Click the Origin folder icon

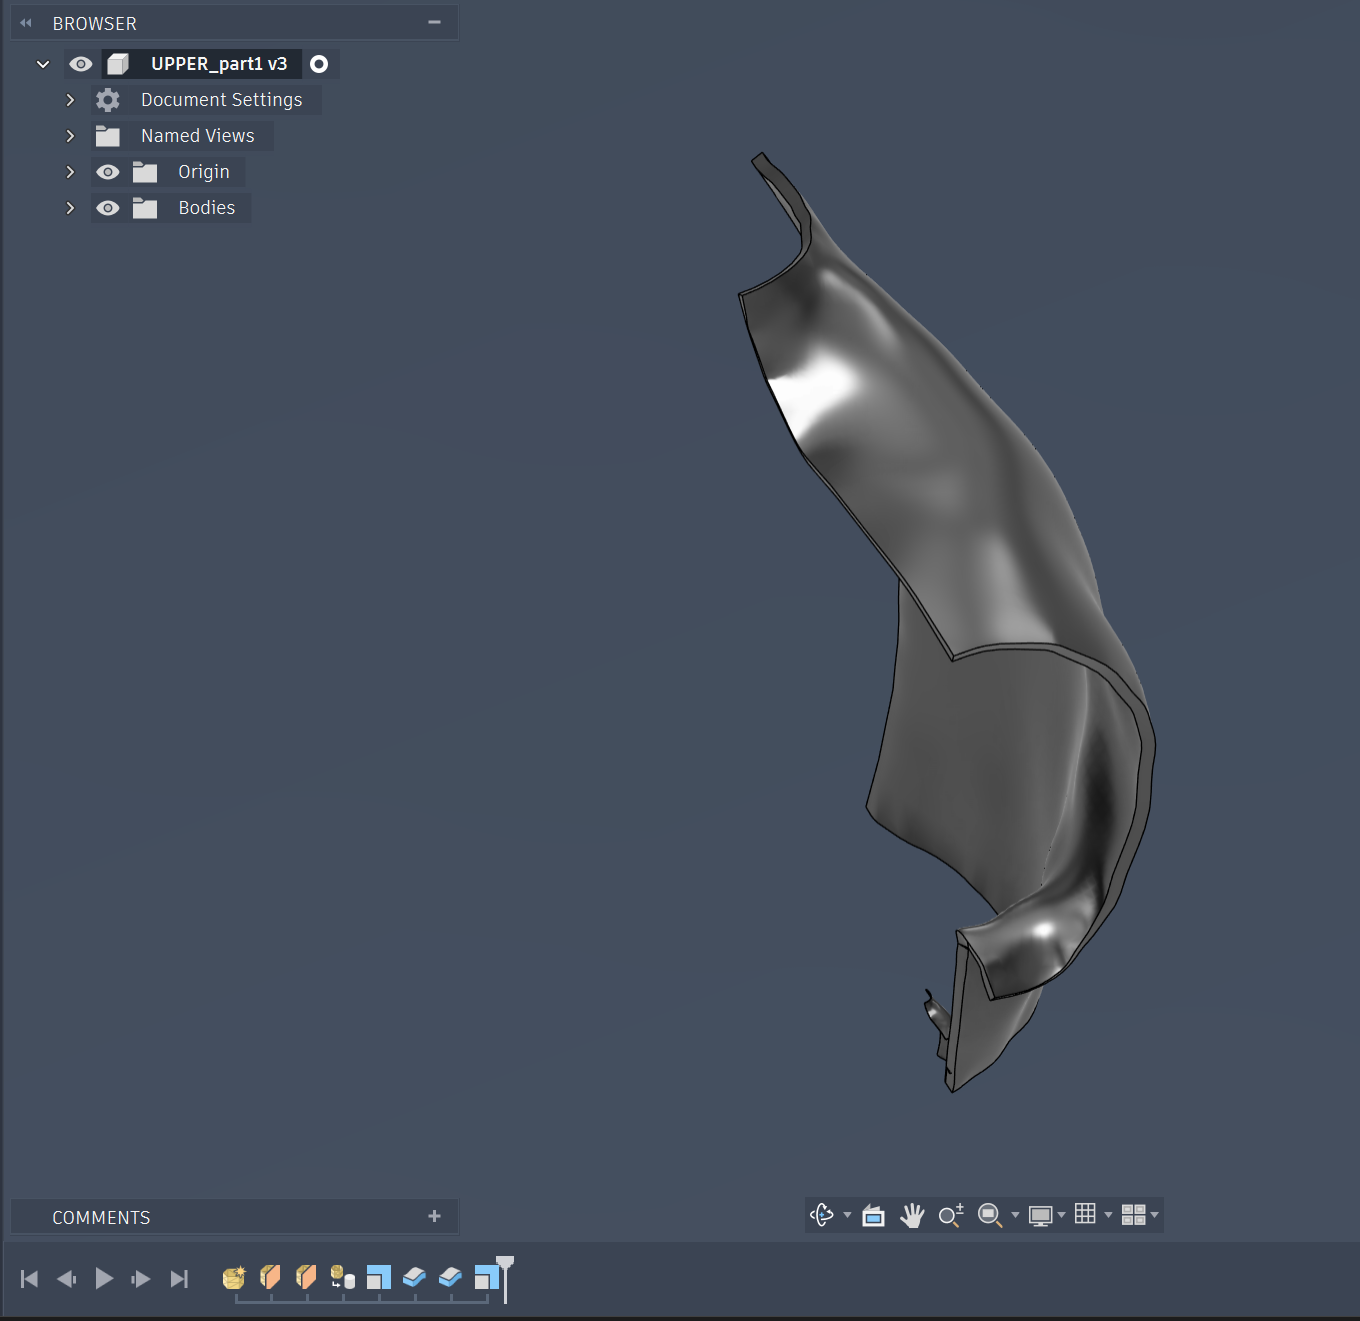145,172
